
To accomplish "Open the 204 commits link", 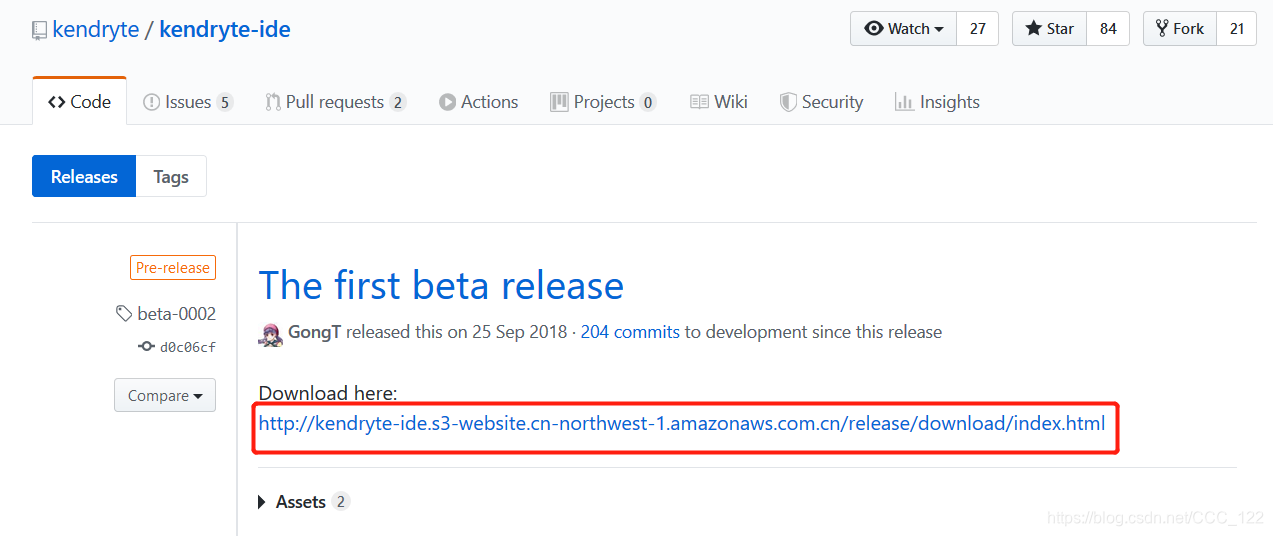I will click(630, 332).
